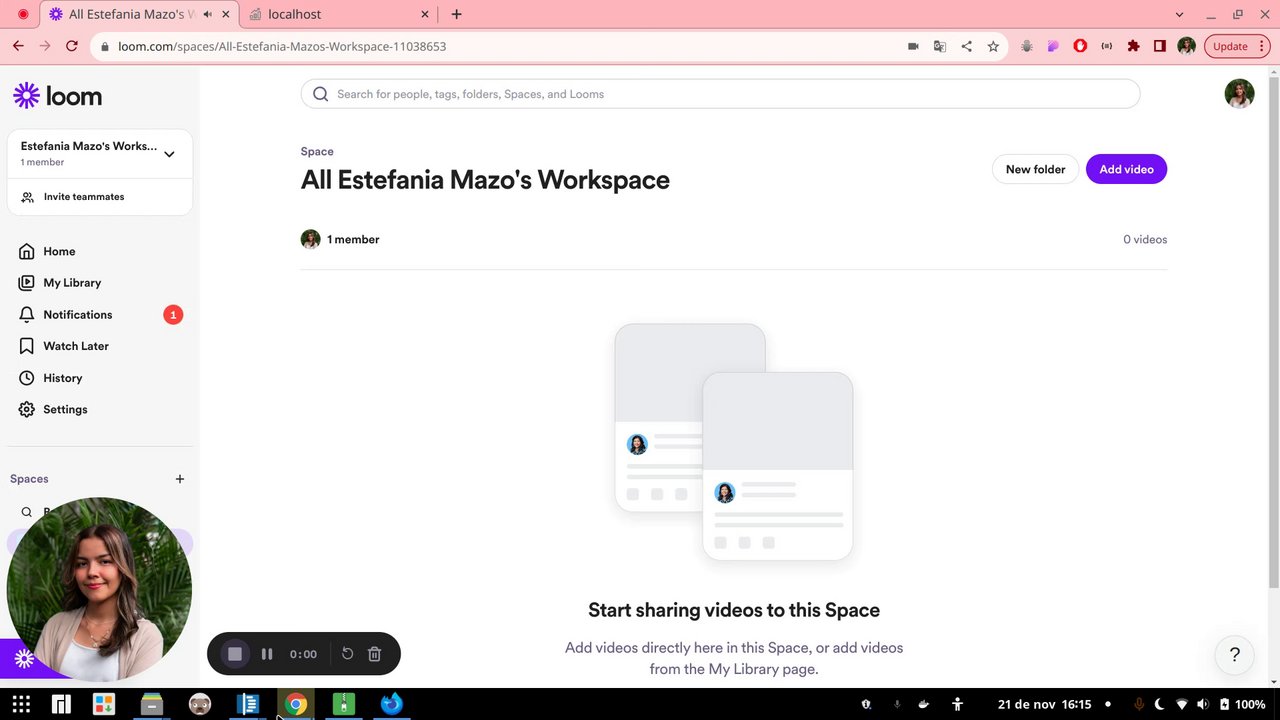1280x720 pixels.
Task: Open the tab search dropdown arrow
Action: (1180, 14)
